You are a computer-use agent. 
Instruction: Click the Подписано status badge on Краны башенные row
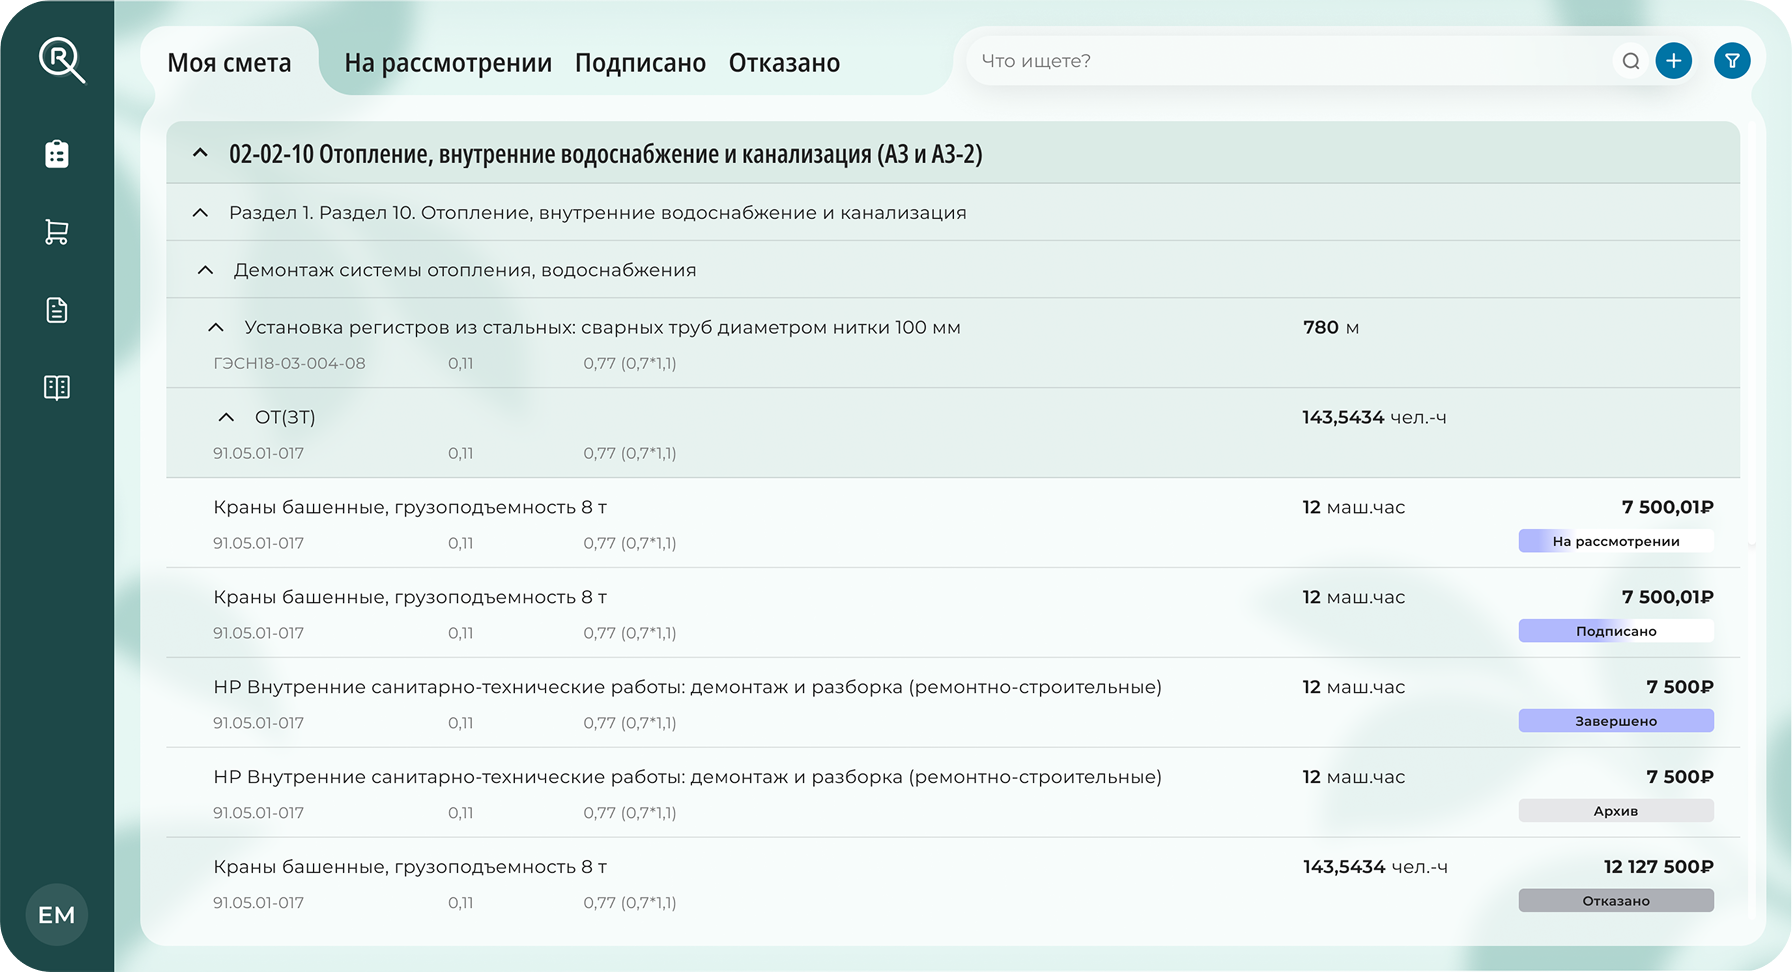tap(1615, 630)
